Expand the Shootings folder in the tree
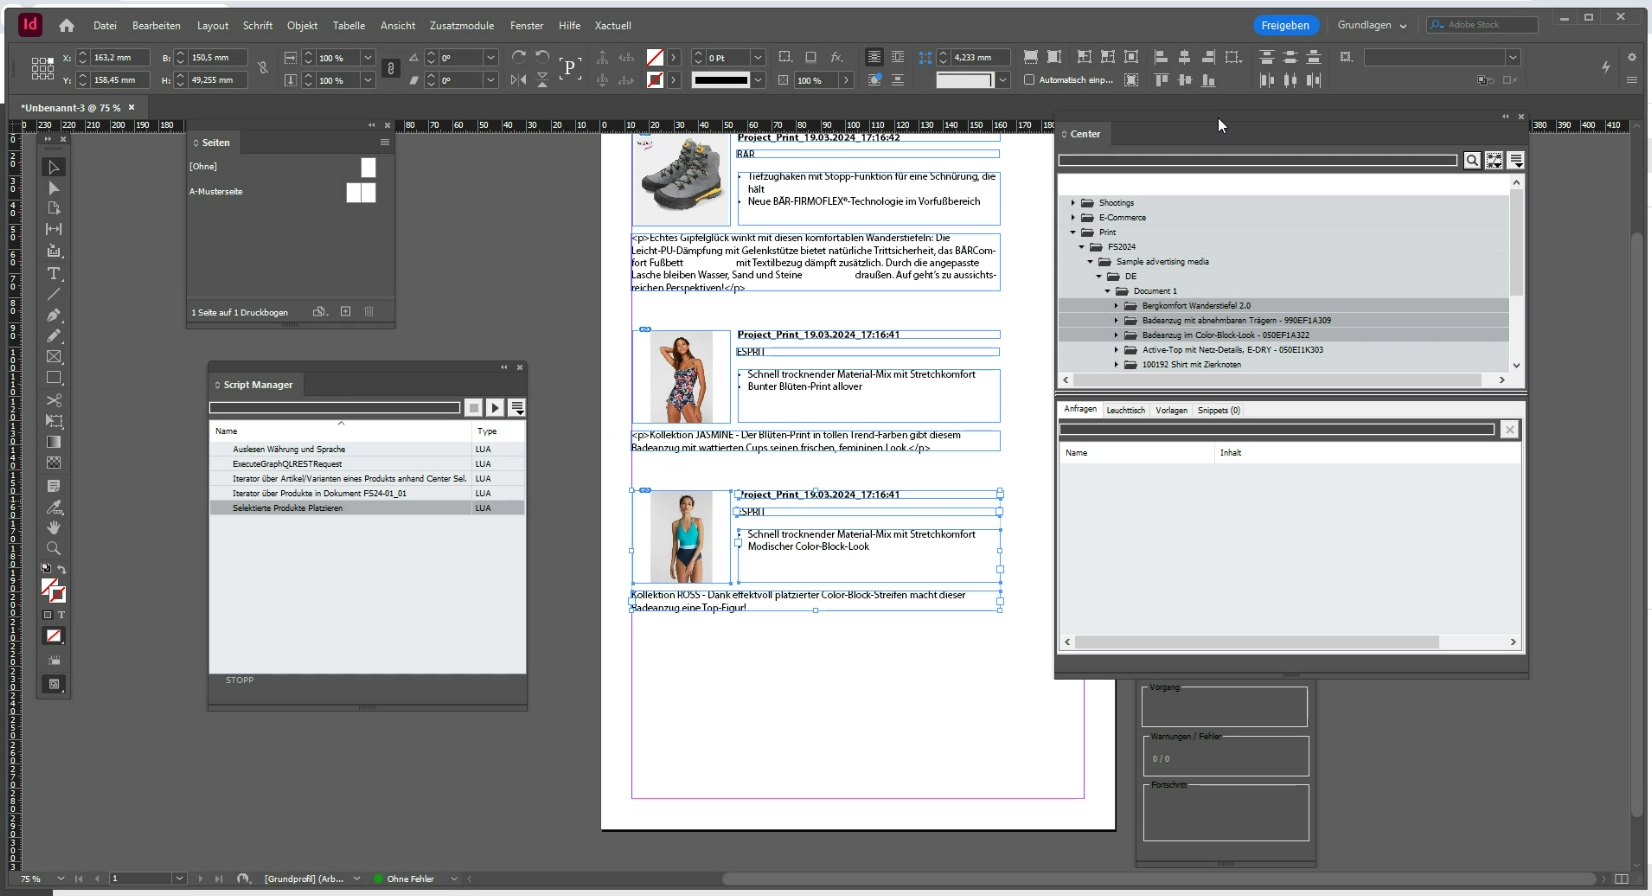 pyautogui.click(x=1073, y=203)
